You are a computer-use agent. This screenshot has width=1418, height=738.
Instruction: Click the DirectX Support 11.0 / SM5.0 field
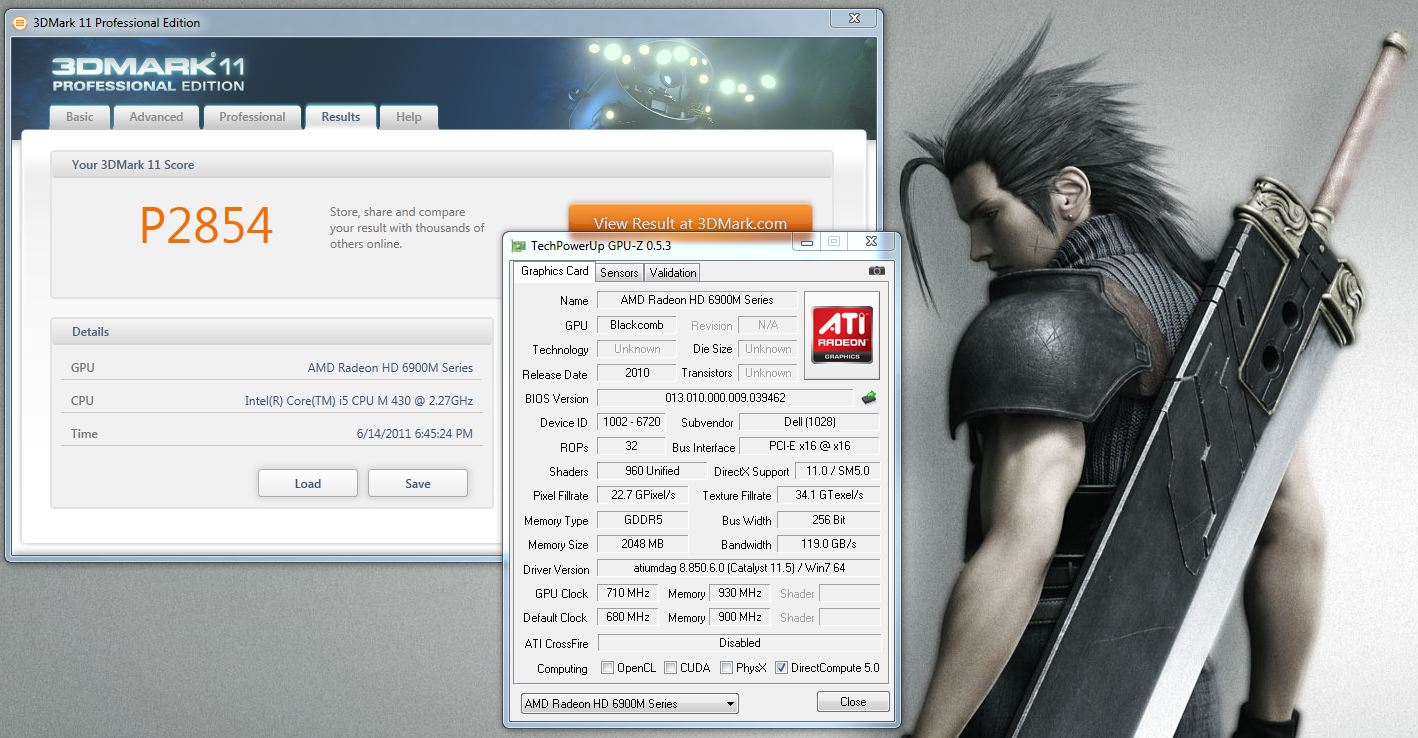pos(838,471)
